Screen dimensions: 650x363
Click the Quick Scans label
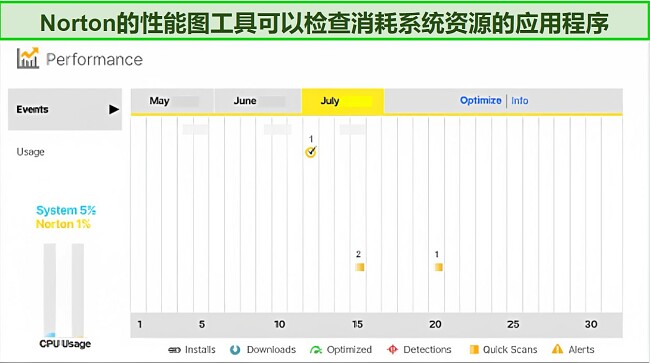[x=510, y=350]
